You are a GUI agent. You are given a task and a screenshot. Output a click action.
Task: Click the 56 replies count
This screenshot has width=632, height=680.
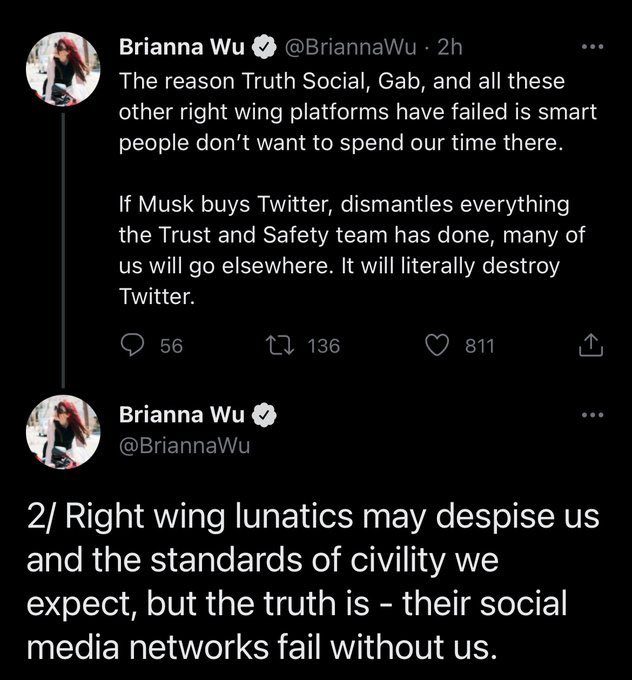click(171, 346)
